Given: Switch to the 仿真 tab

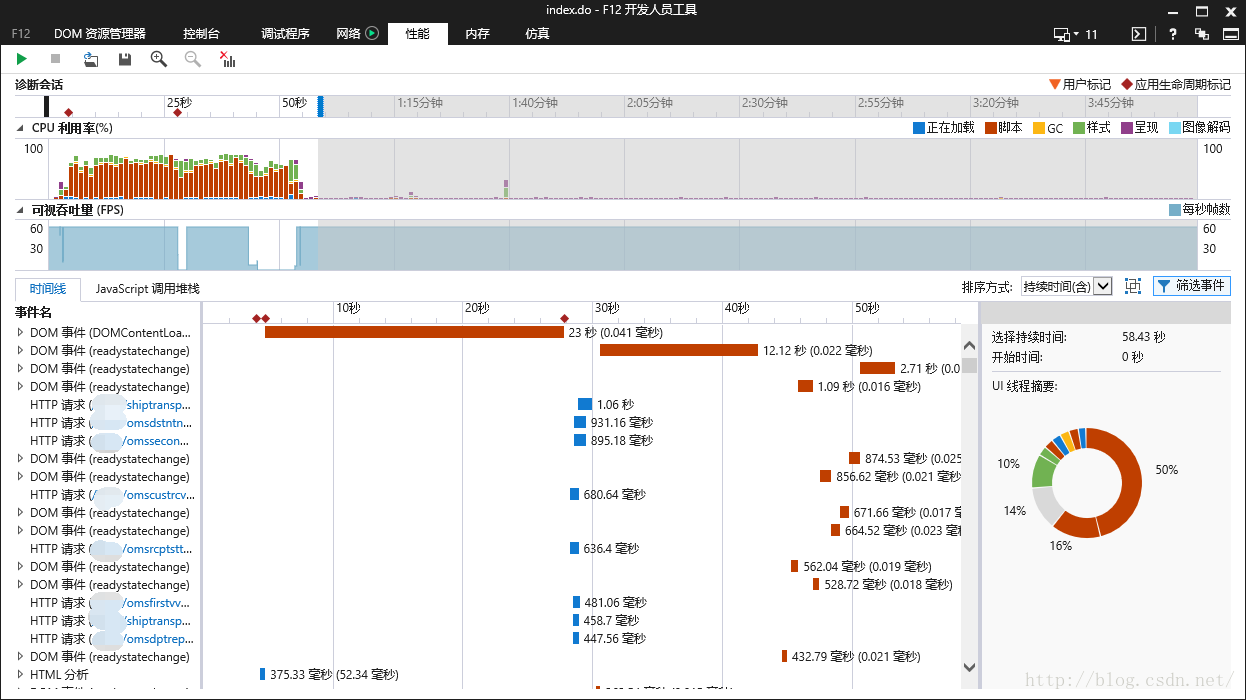Looking at the screenshot, I should click(x=537, y=33).
